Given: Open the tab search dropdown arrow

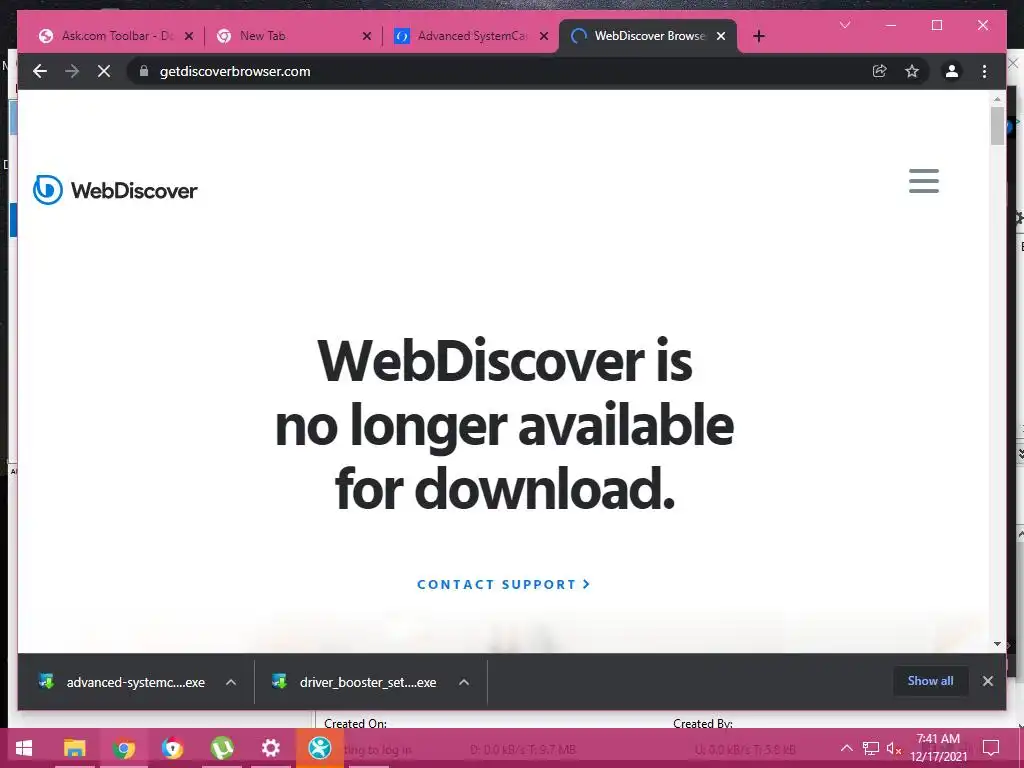Looking at the screenshot, I should (845, 25).
